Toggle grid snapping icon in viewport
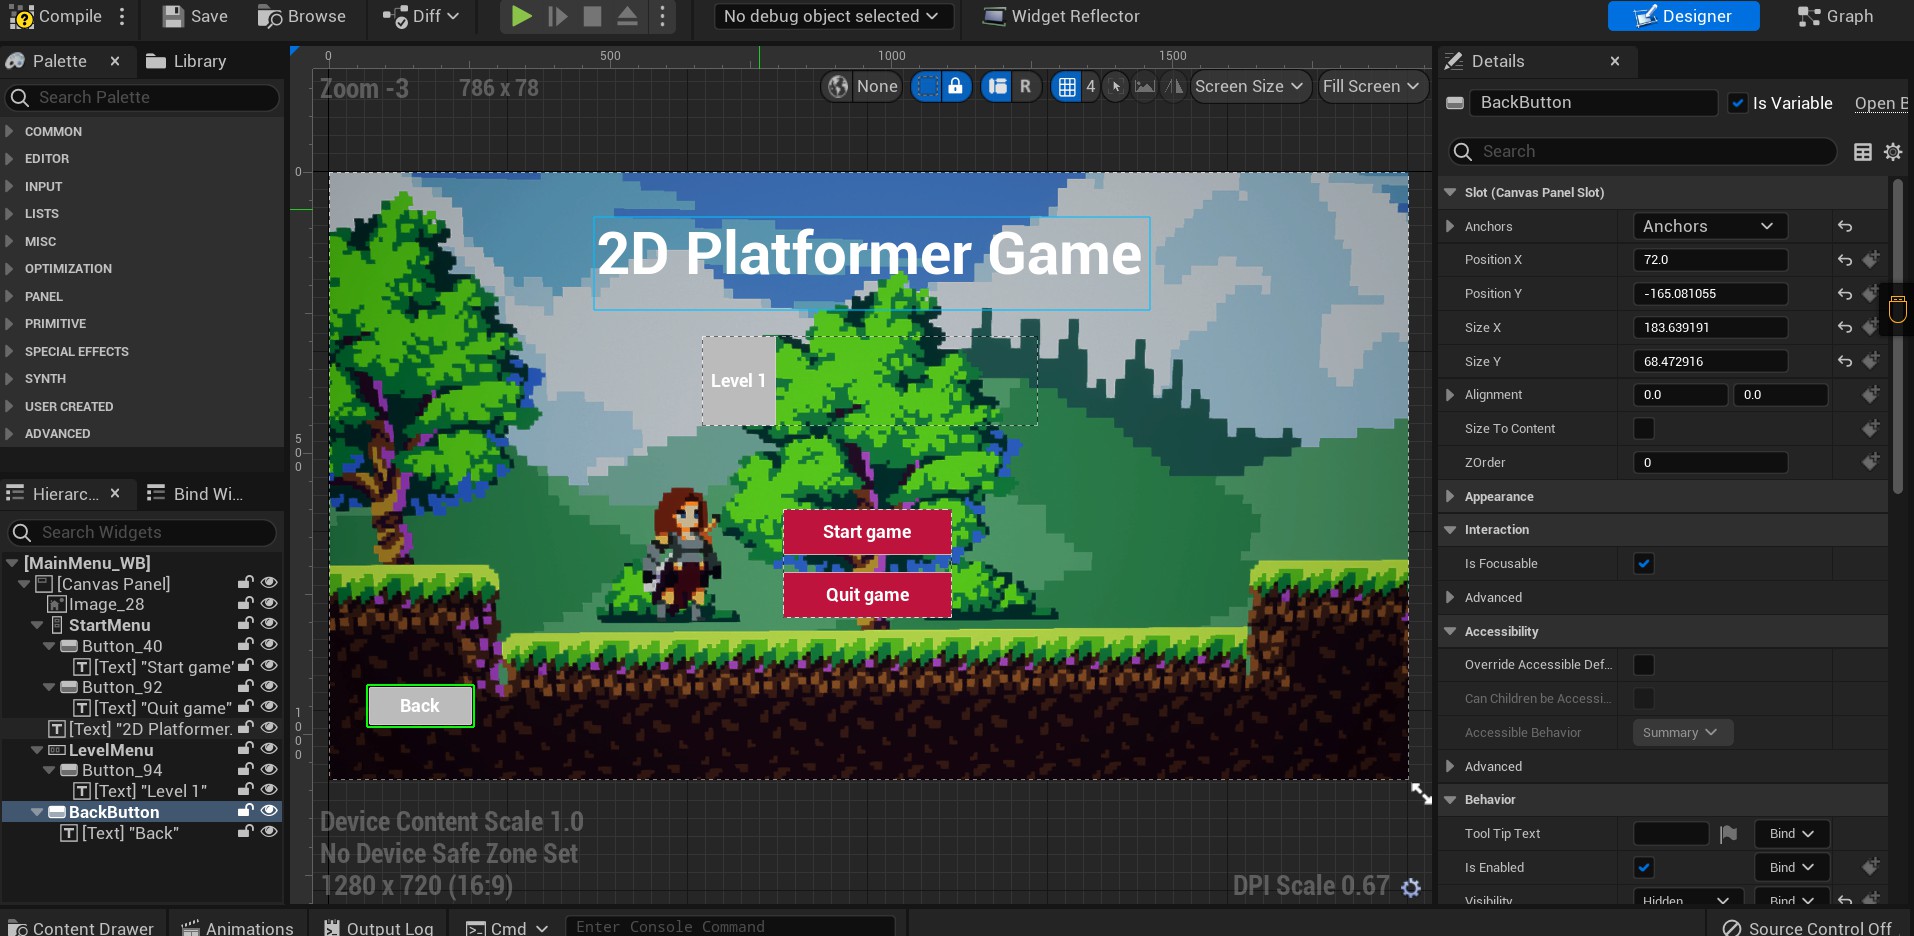Viewport: 1914px width, 936px height. tap(1067, 87)
